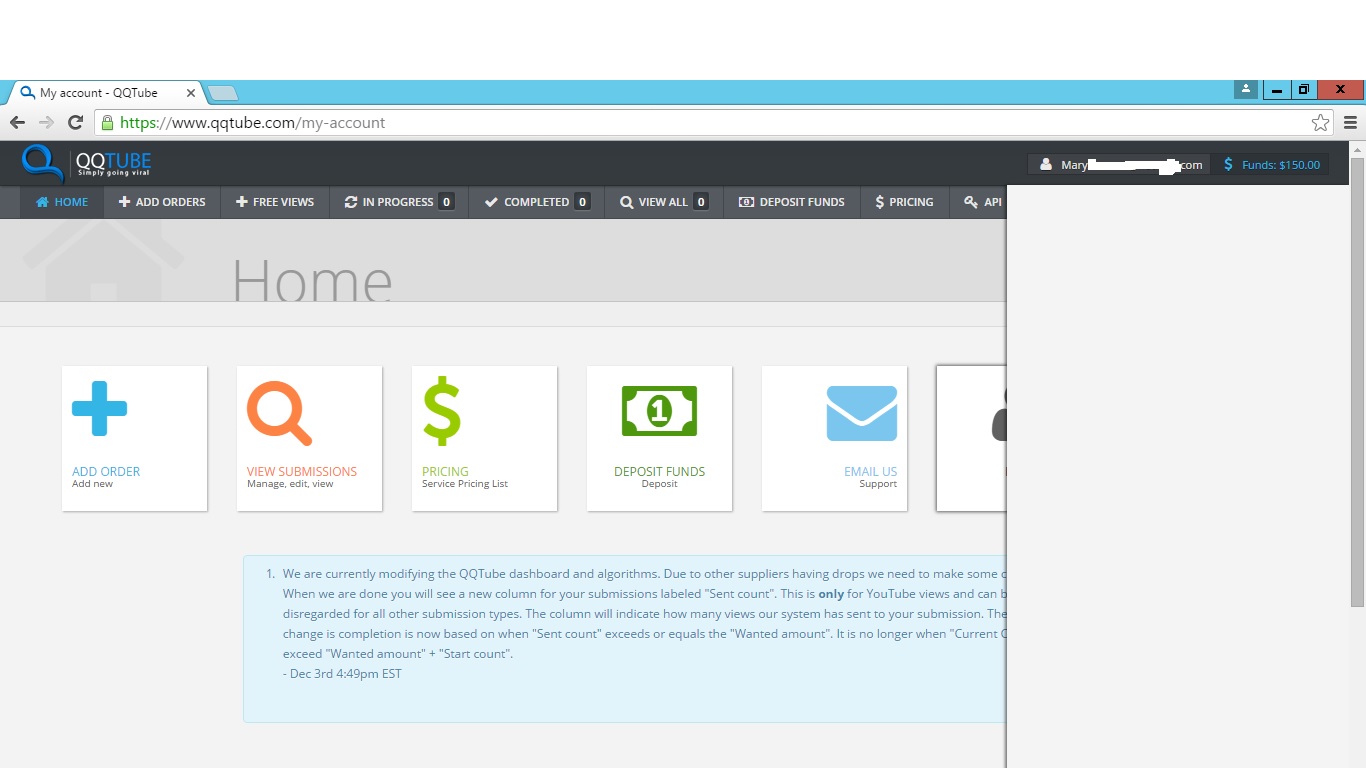1366x768 pixels.
Task: Open the Chrome menu hamburger icon
Action: pos(1350,123)
